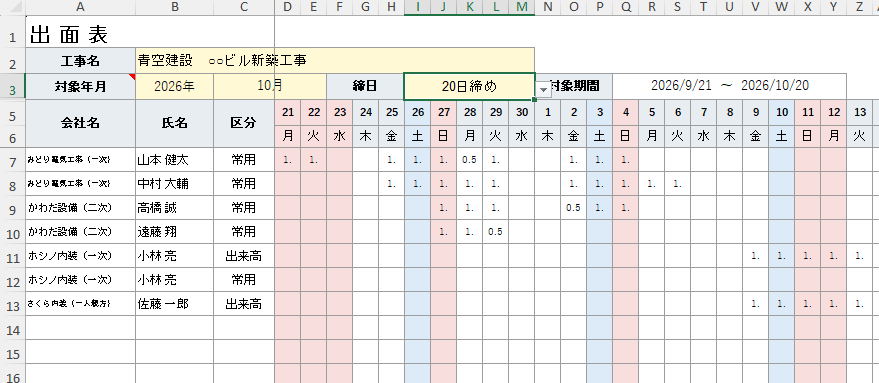This screenshot has height=383, width=879.
Task: Click the 0.5 value in 高橋 誠's row
Action: coord(573,208)
